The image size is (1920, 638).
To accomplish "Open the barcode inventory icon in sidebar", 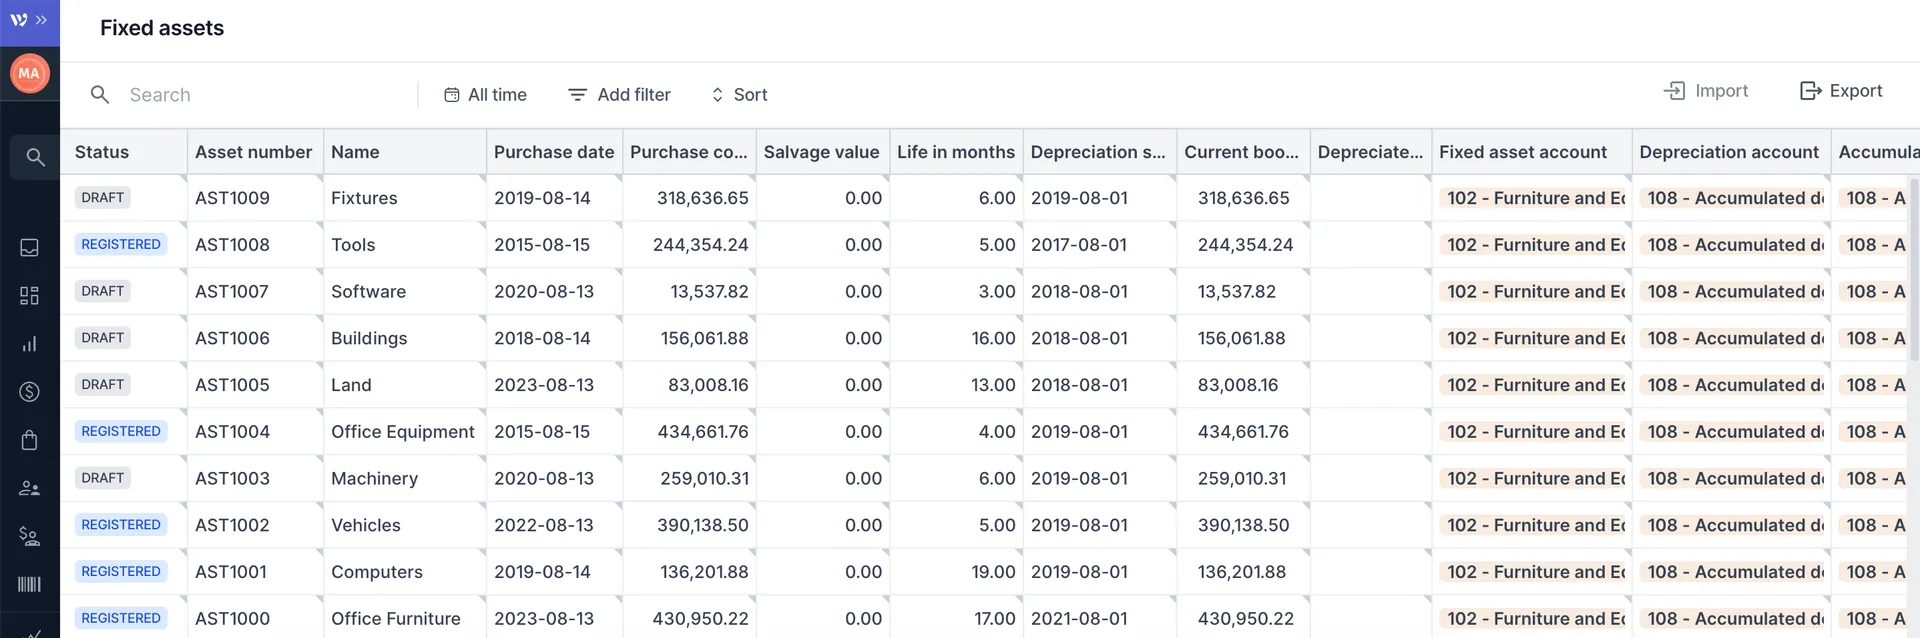I will (30, 584).
